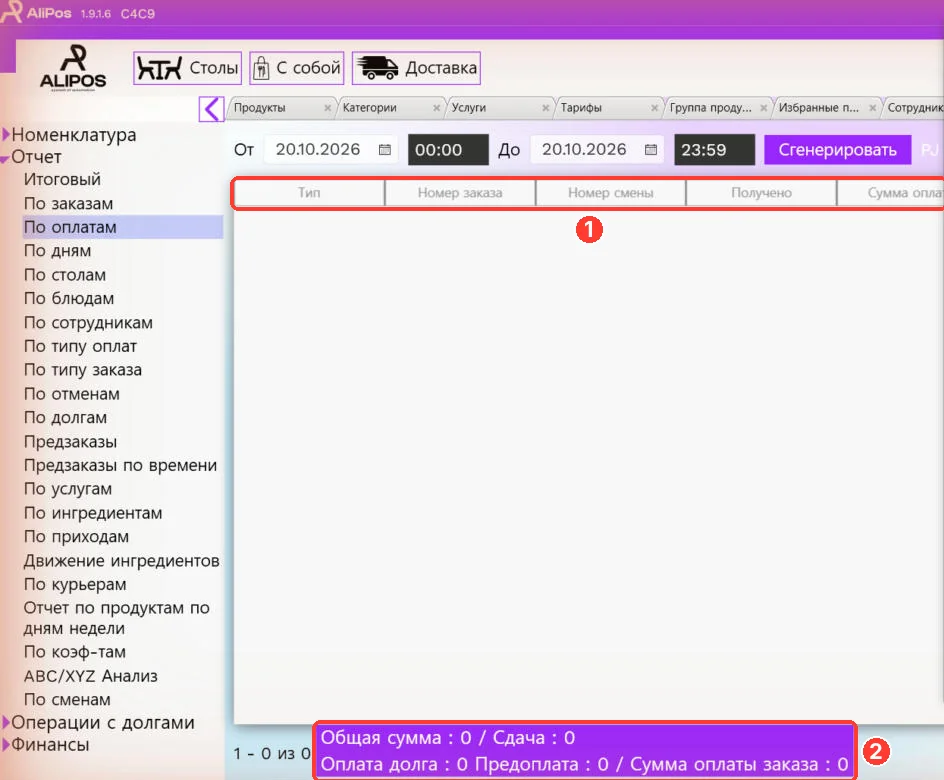This screenshot has width=944, height=780.
Task: Close the Категории tab
Action: [436, 108]
